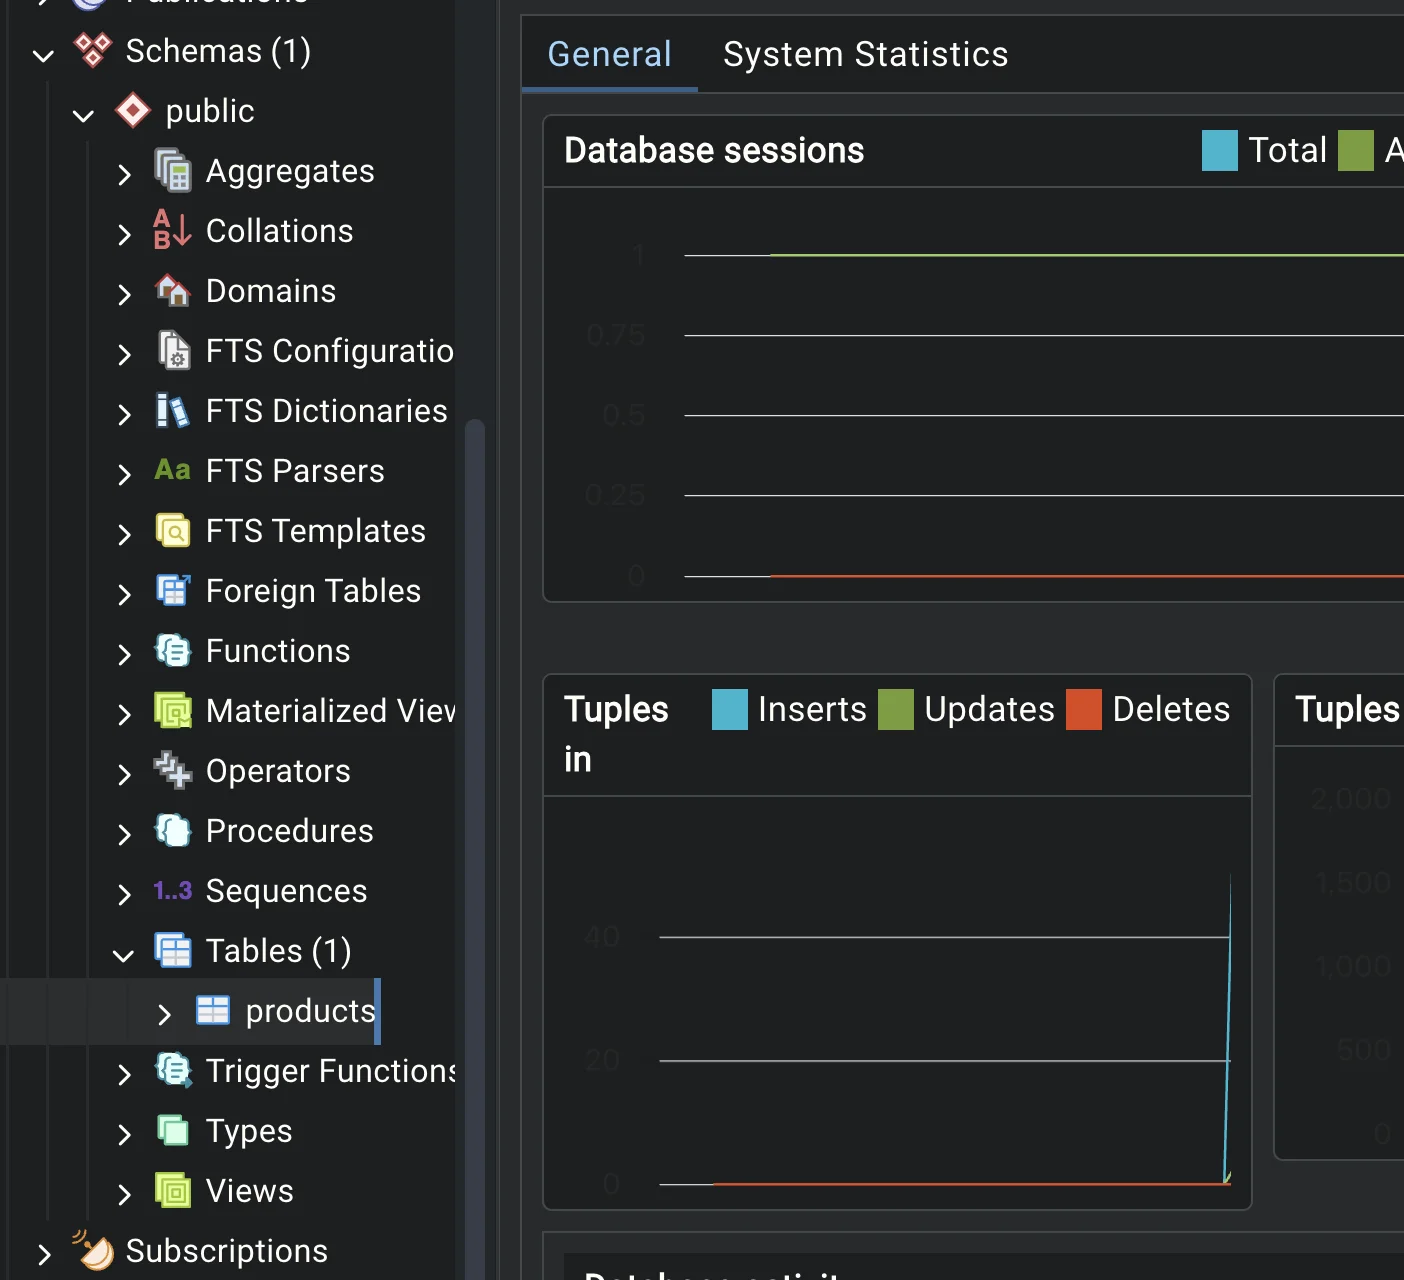Select the Types tree item
The width and height of the screenshot is (1404, 1280).
(x=249, y=1131)
